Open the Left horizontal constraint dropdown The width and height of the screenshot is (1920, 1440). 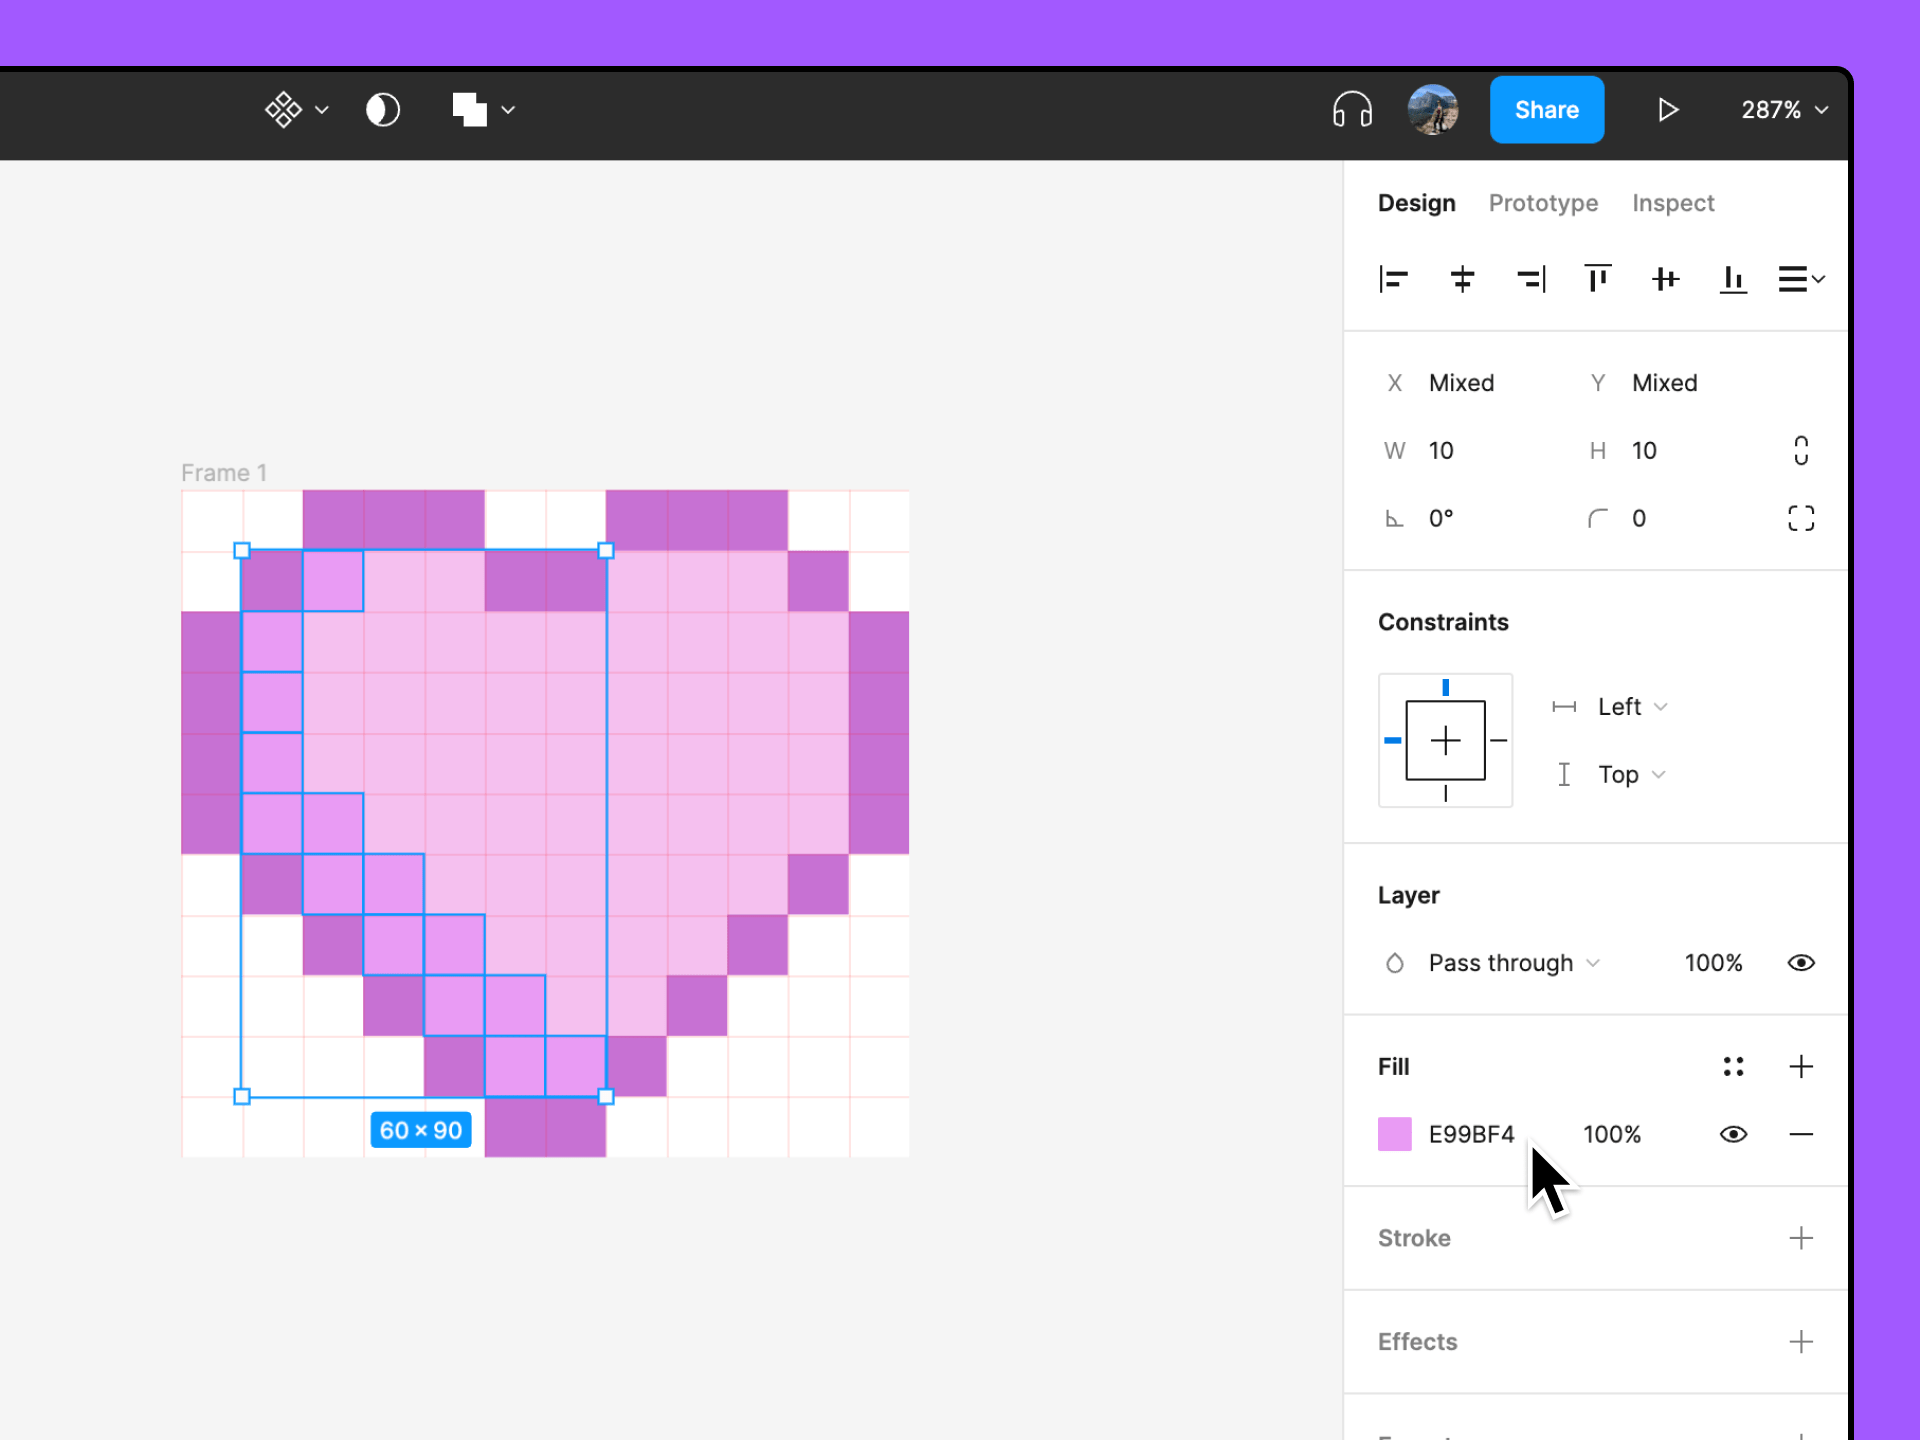tap(1630, 706)
